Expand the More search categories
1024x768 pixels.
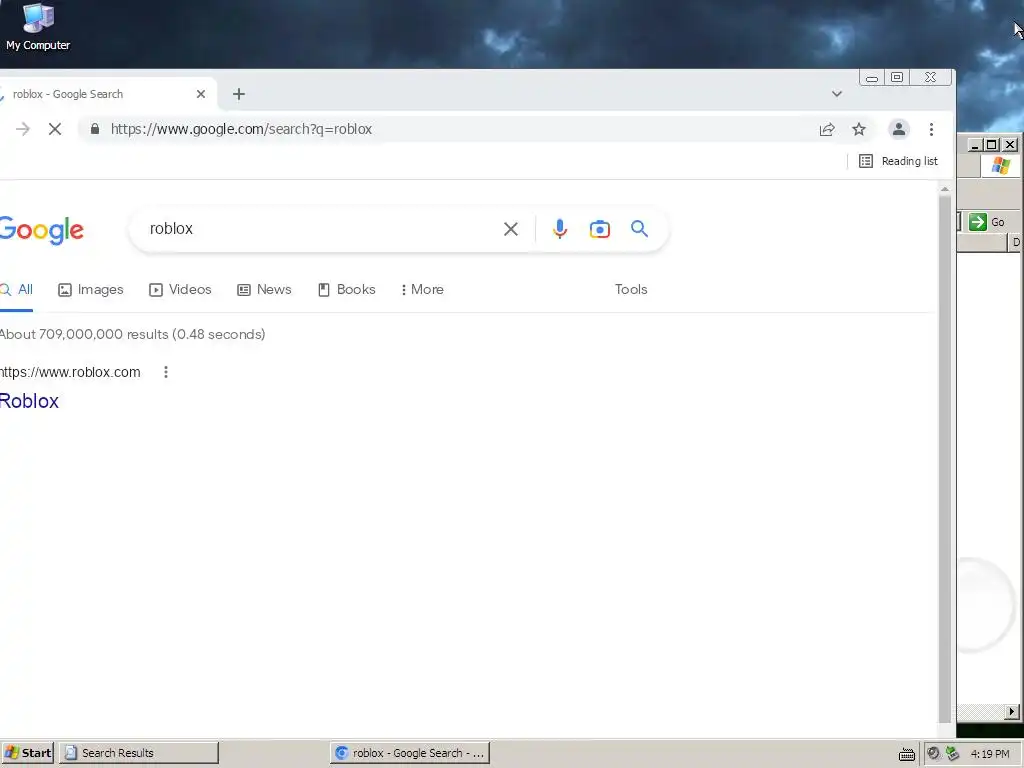(x=423, y=289)
